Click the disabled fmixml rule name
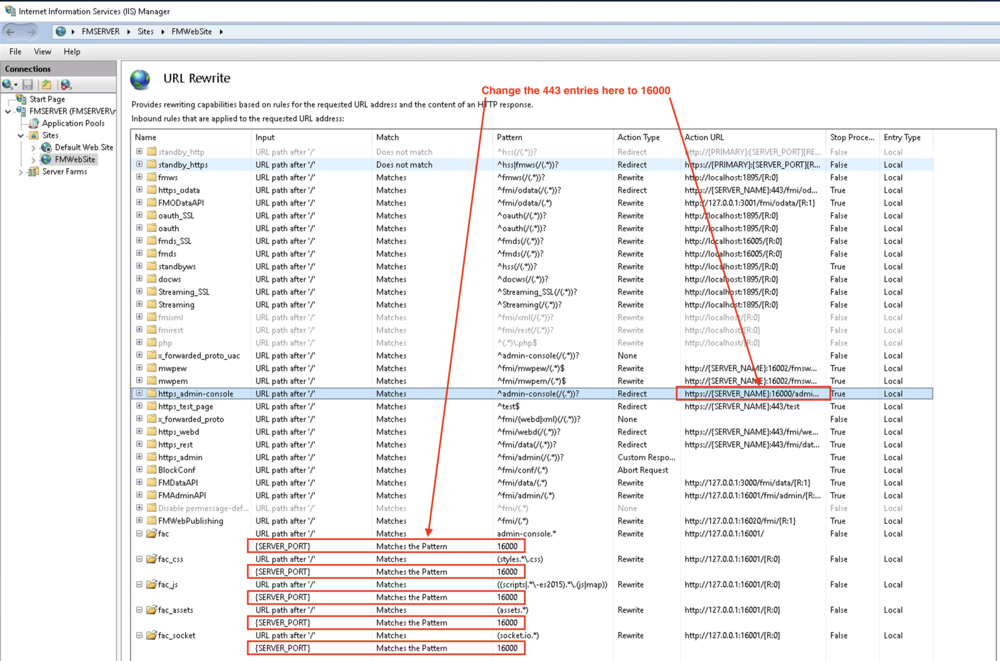Viewport: 1000px width, 661px height. (170, 317)
